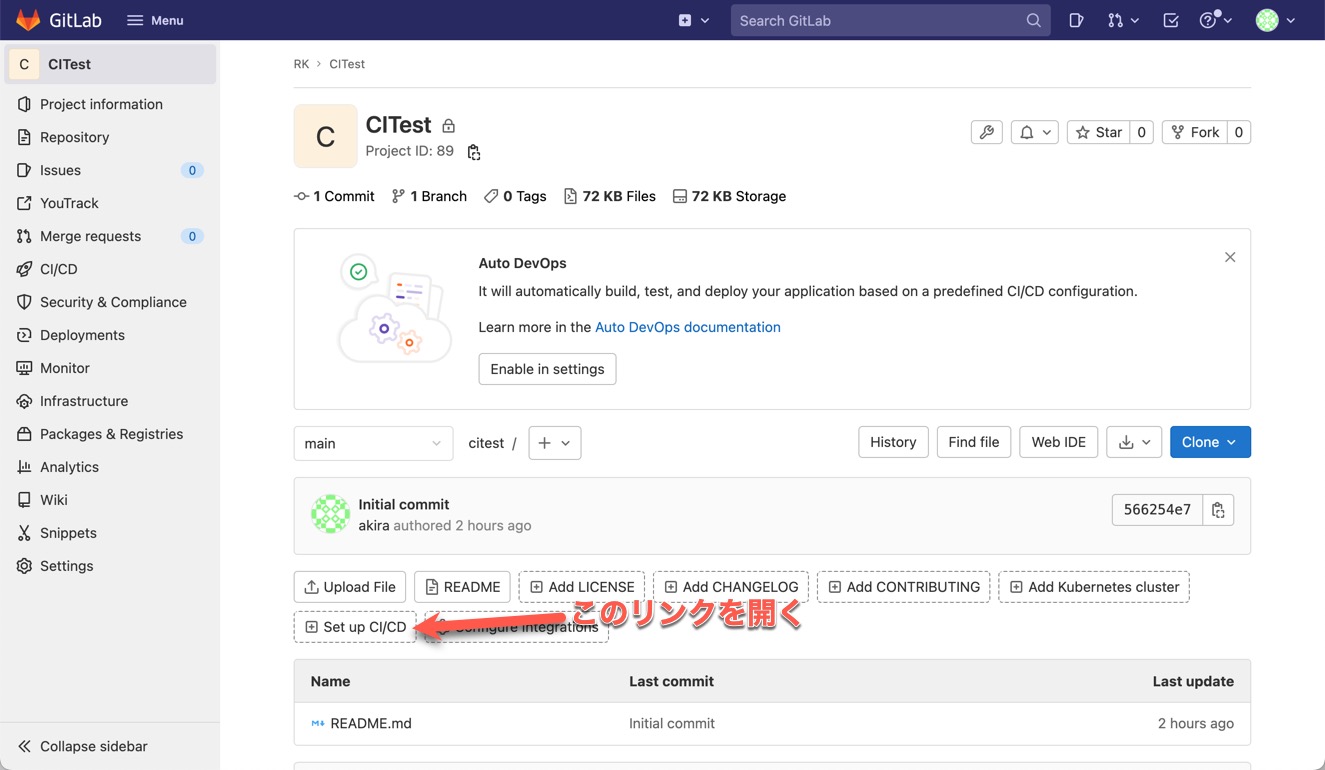
Task: Open the 1 Commit link
Action: coord(334,196)
